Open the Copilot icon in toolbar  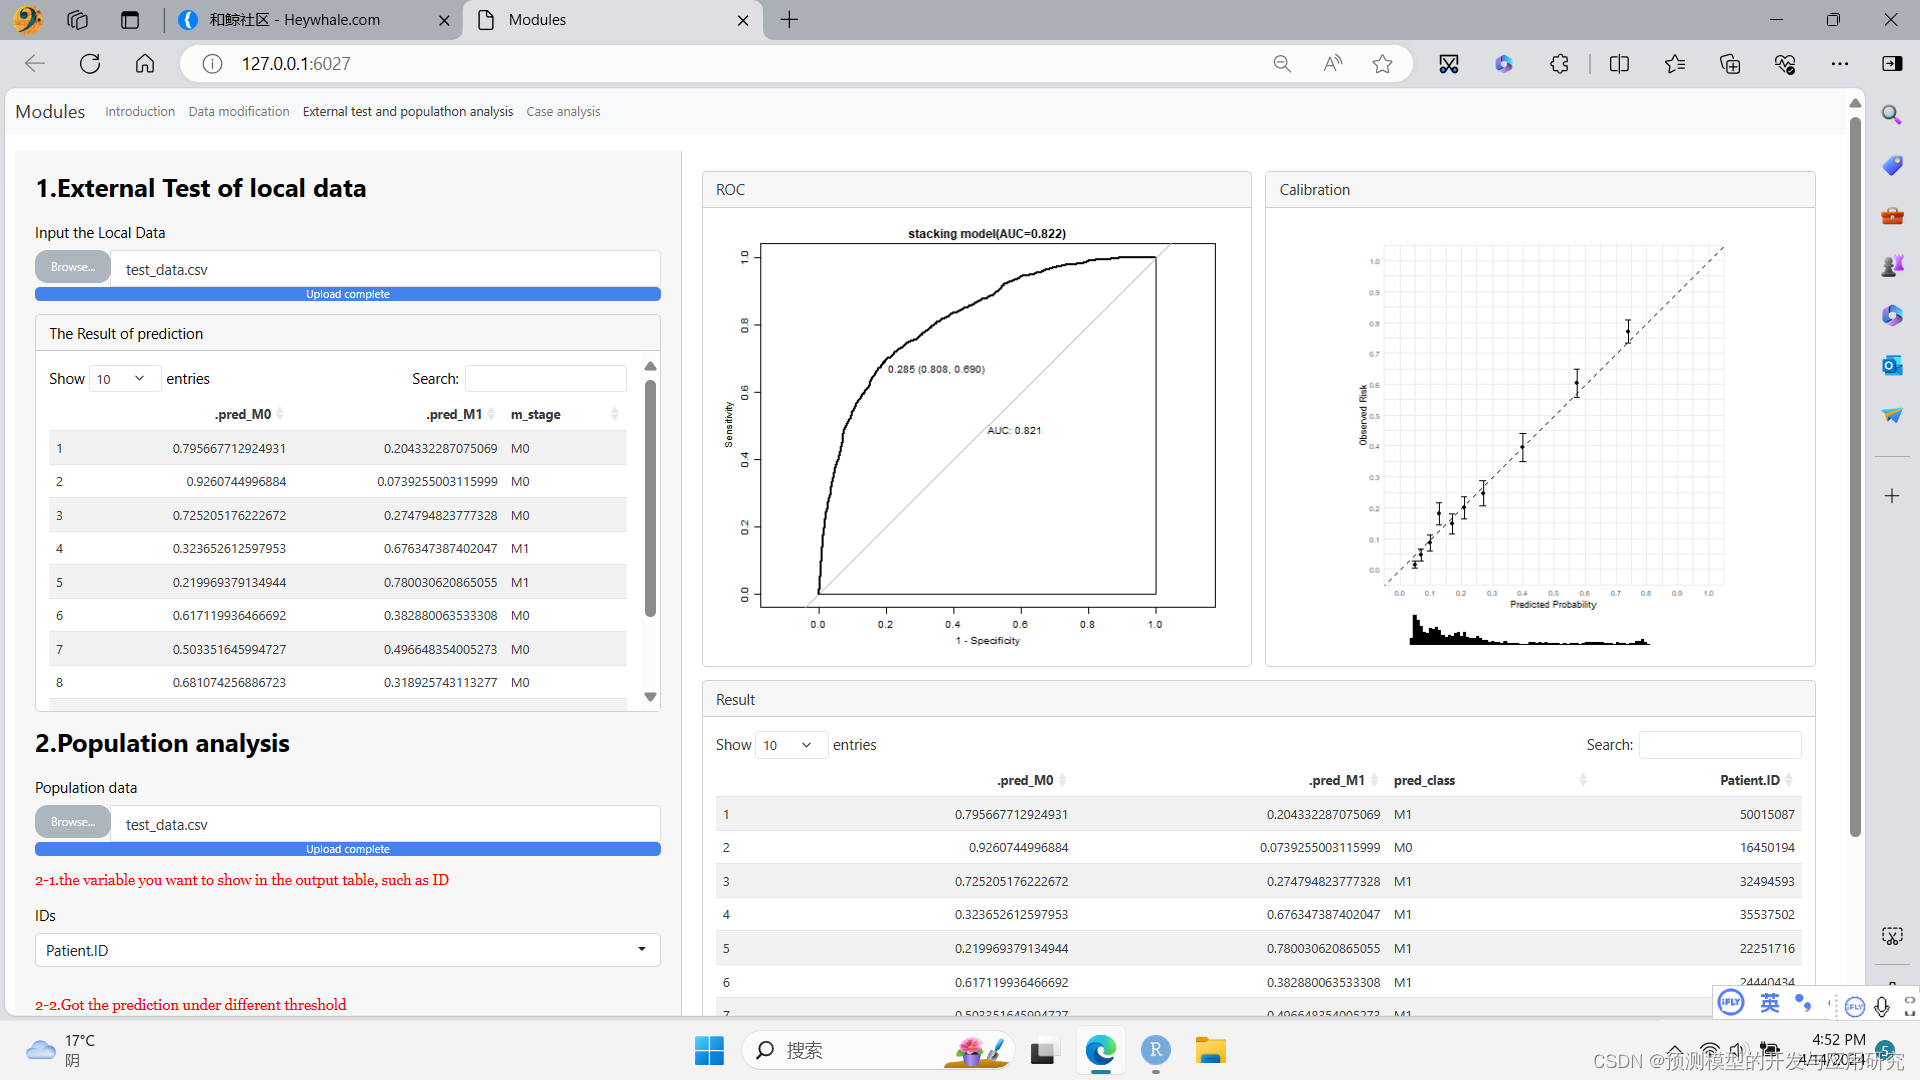pyautogui.click(x=1504, y=64)
